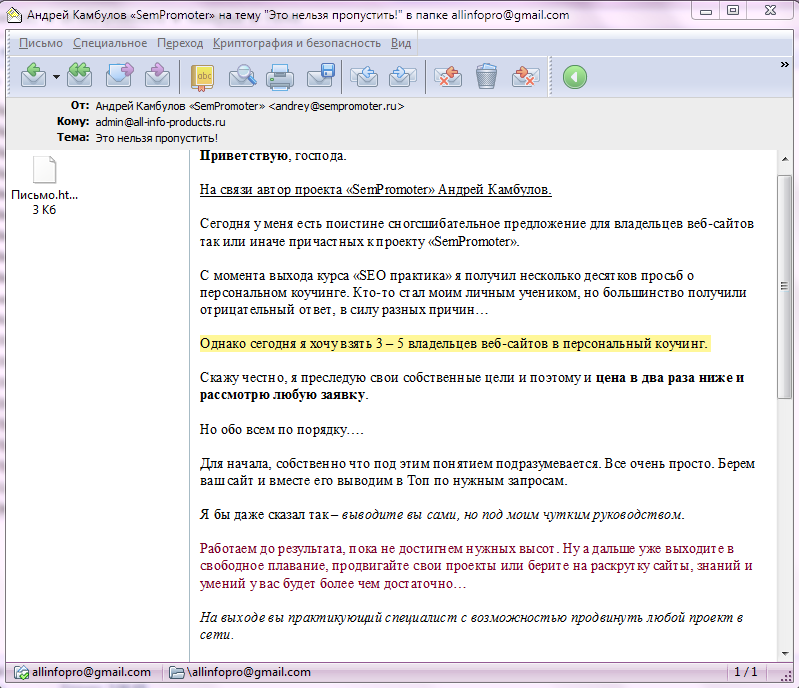Screen dimensions: 799x688
Task: Click subject text Это нельзя пропустить!
Action: (x=156, y=138)
